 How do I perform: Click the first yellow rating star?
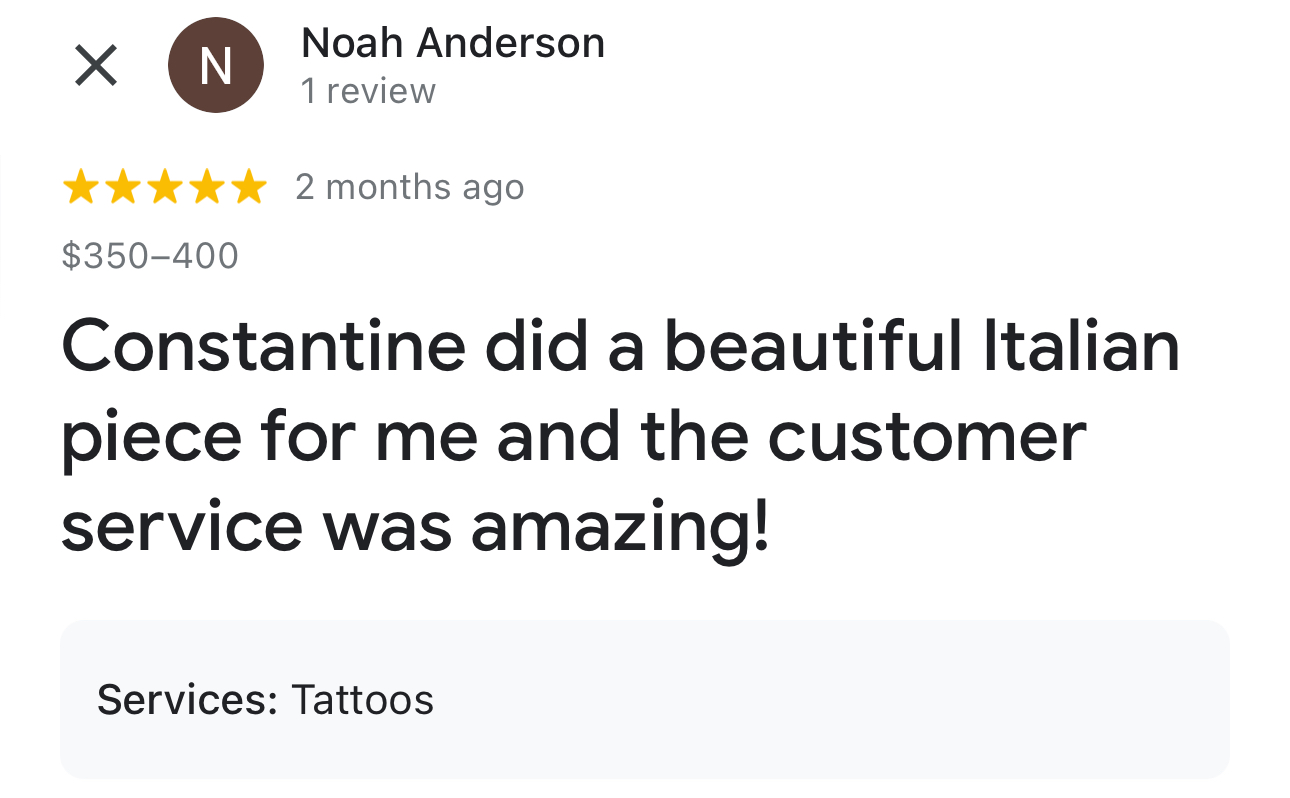tap(80, 187)
